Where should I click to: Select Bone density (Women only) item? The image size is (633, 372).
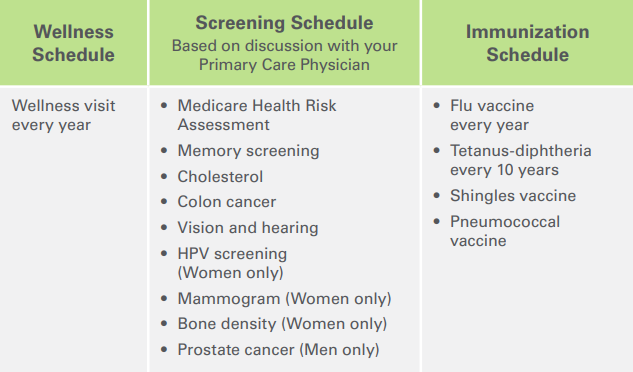[282, 324]
